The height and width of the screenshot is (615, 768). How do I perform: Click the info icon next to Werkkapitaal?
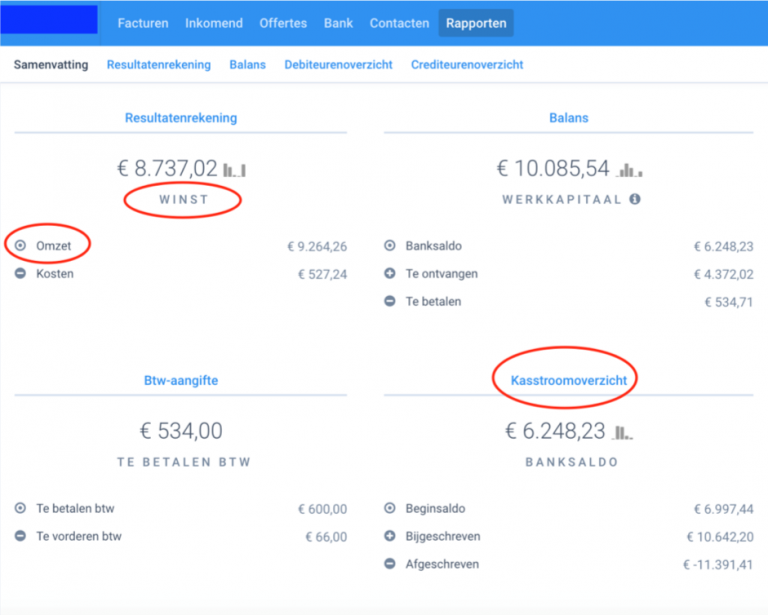click(635, 199)
